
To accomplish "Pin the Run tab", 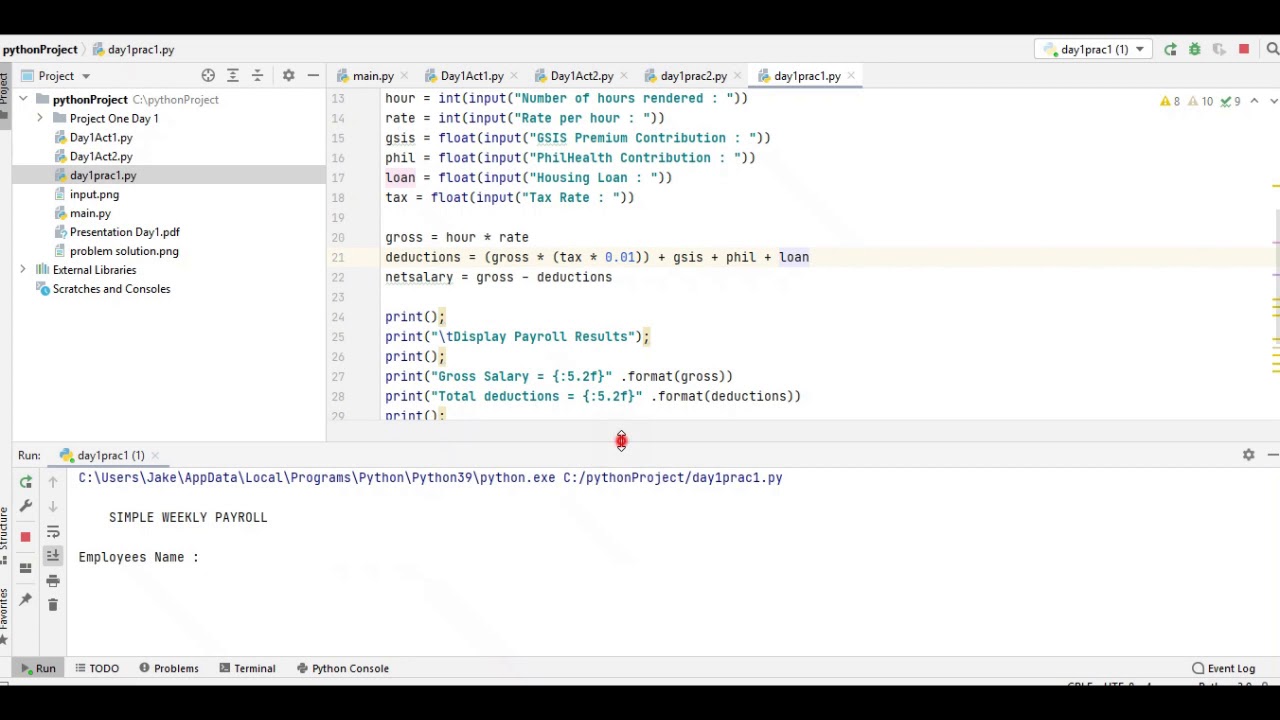I will [26, 599].
